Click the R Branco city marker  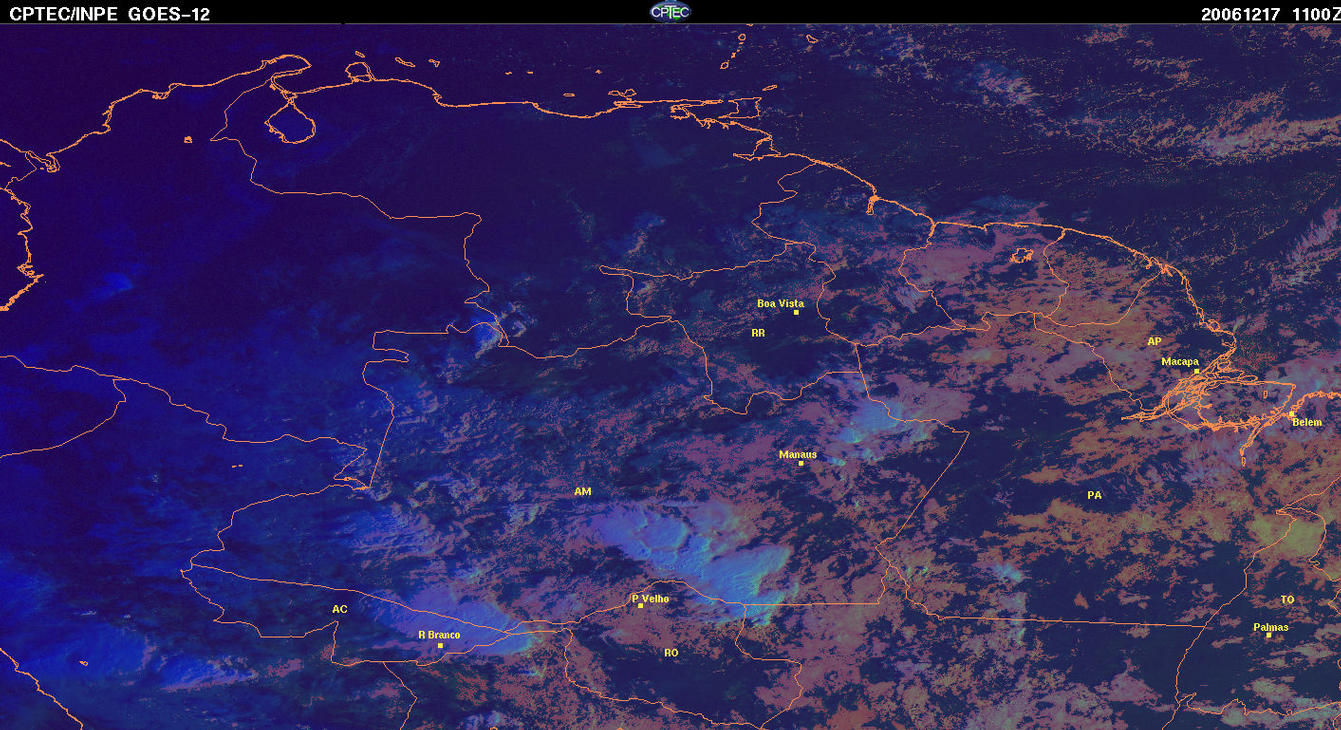tap(440, 645)
